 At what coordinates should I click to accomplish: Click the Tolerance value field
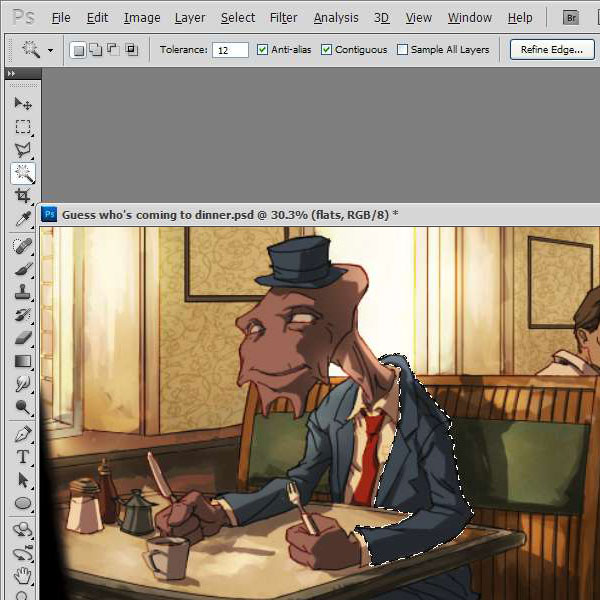click(230, 50)
